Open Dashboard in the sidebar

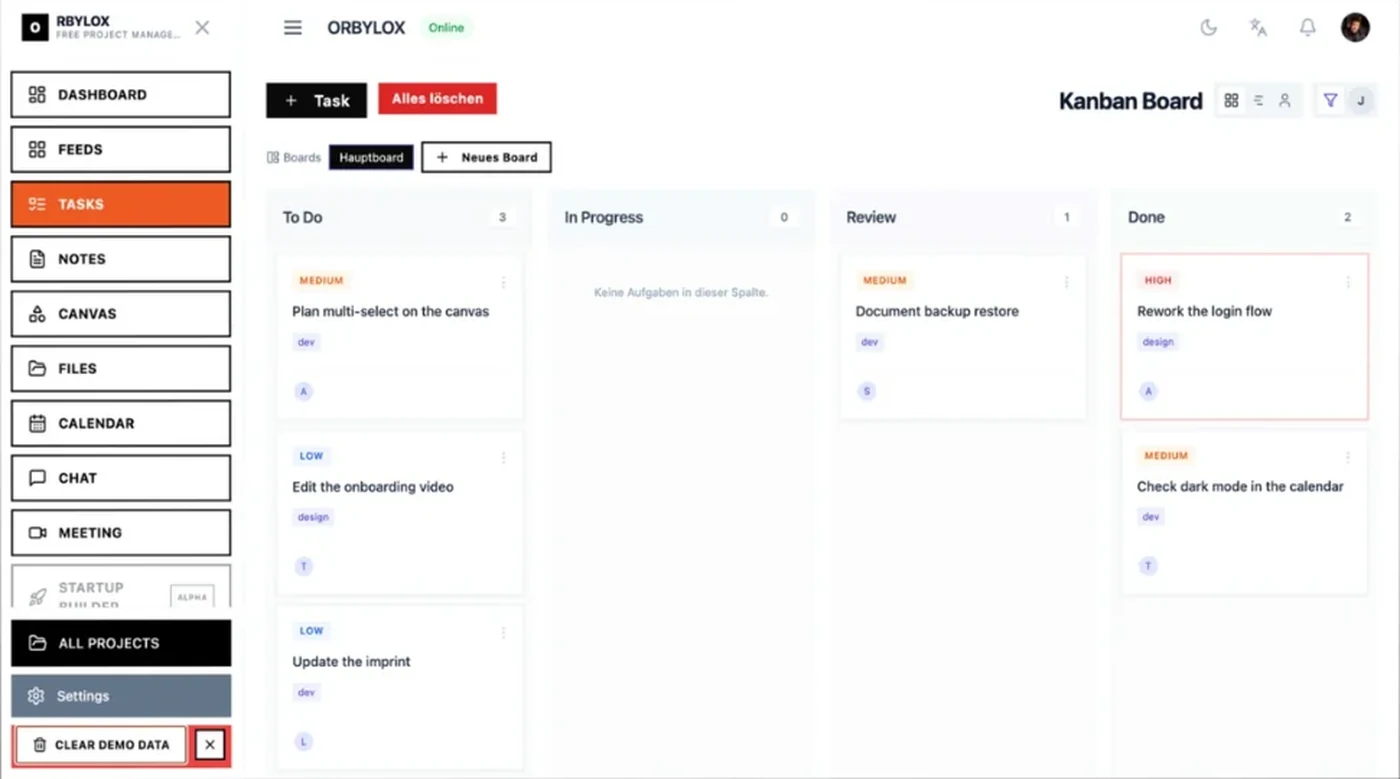point(121,95)
